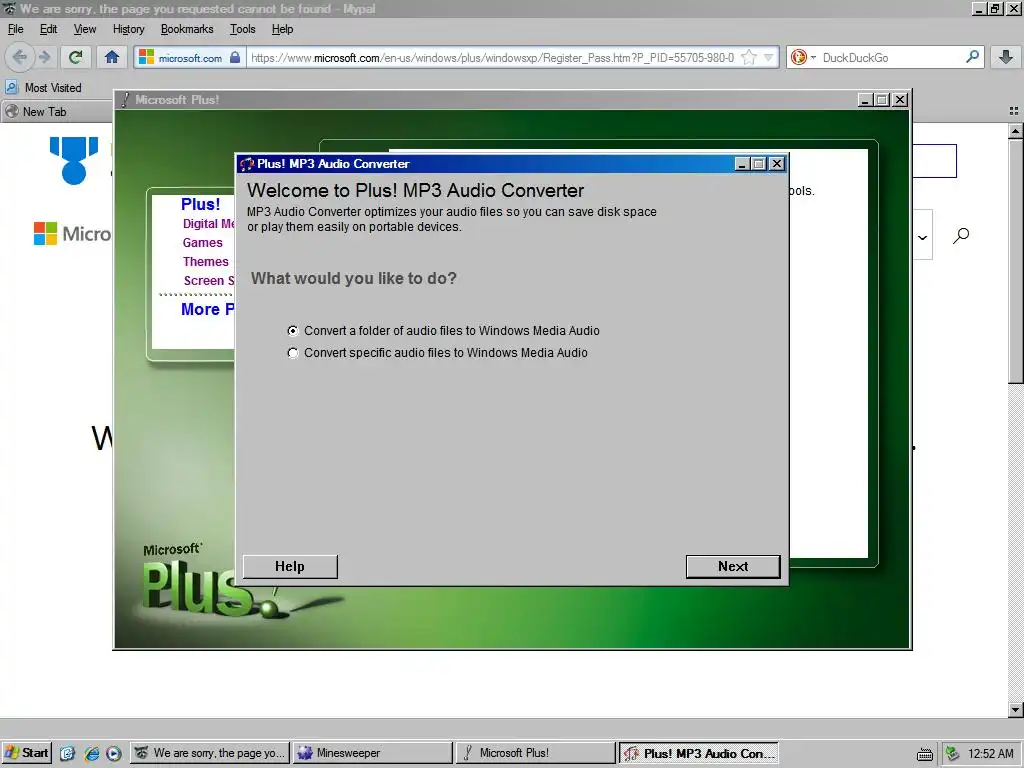Image resolution: width=1024 pixels, height=768 pixels.
Task: Click the search magnifier on the Microsoft page
Action: 961,235
